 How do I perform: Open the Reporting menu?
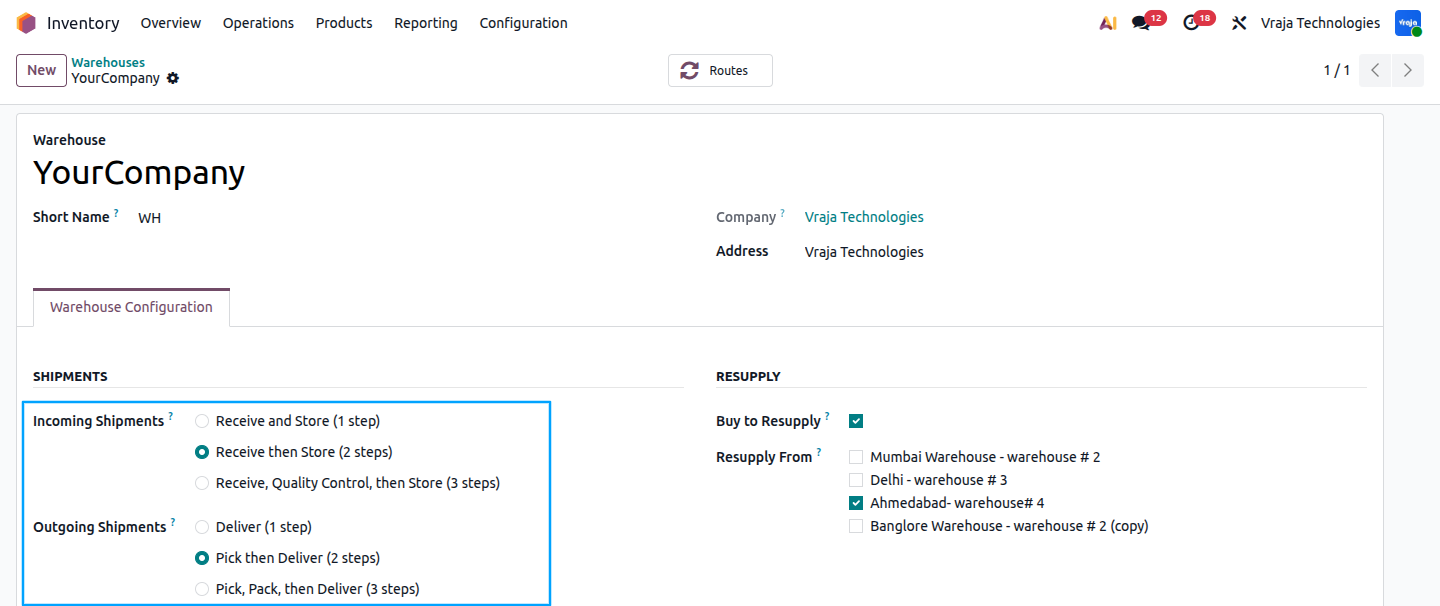click(426, 23)
